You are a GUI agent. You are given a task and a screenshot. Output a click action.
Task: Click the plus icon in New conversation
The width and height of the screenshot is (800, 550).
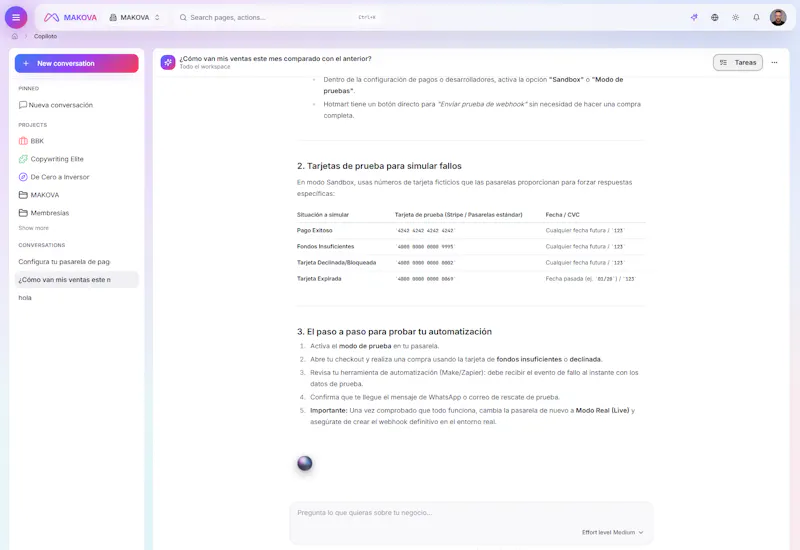26,63
